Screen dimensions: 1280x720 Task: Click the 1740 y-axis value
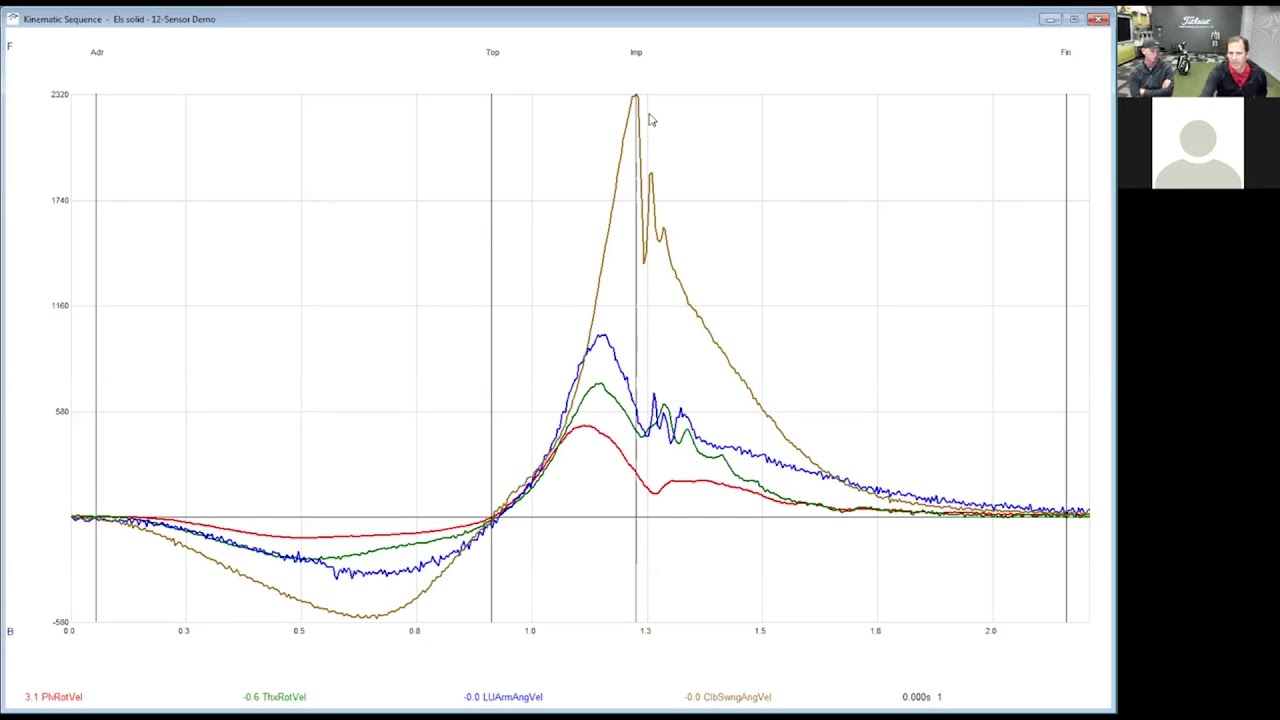[x=60, y=200]
